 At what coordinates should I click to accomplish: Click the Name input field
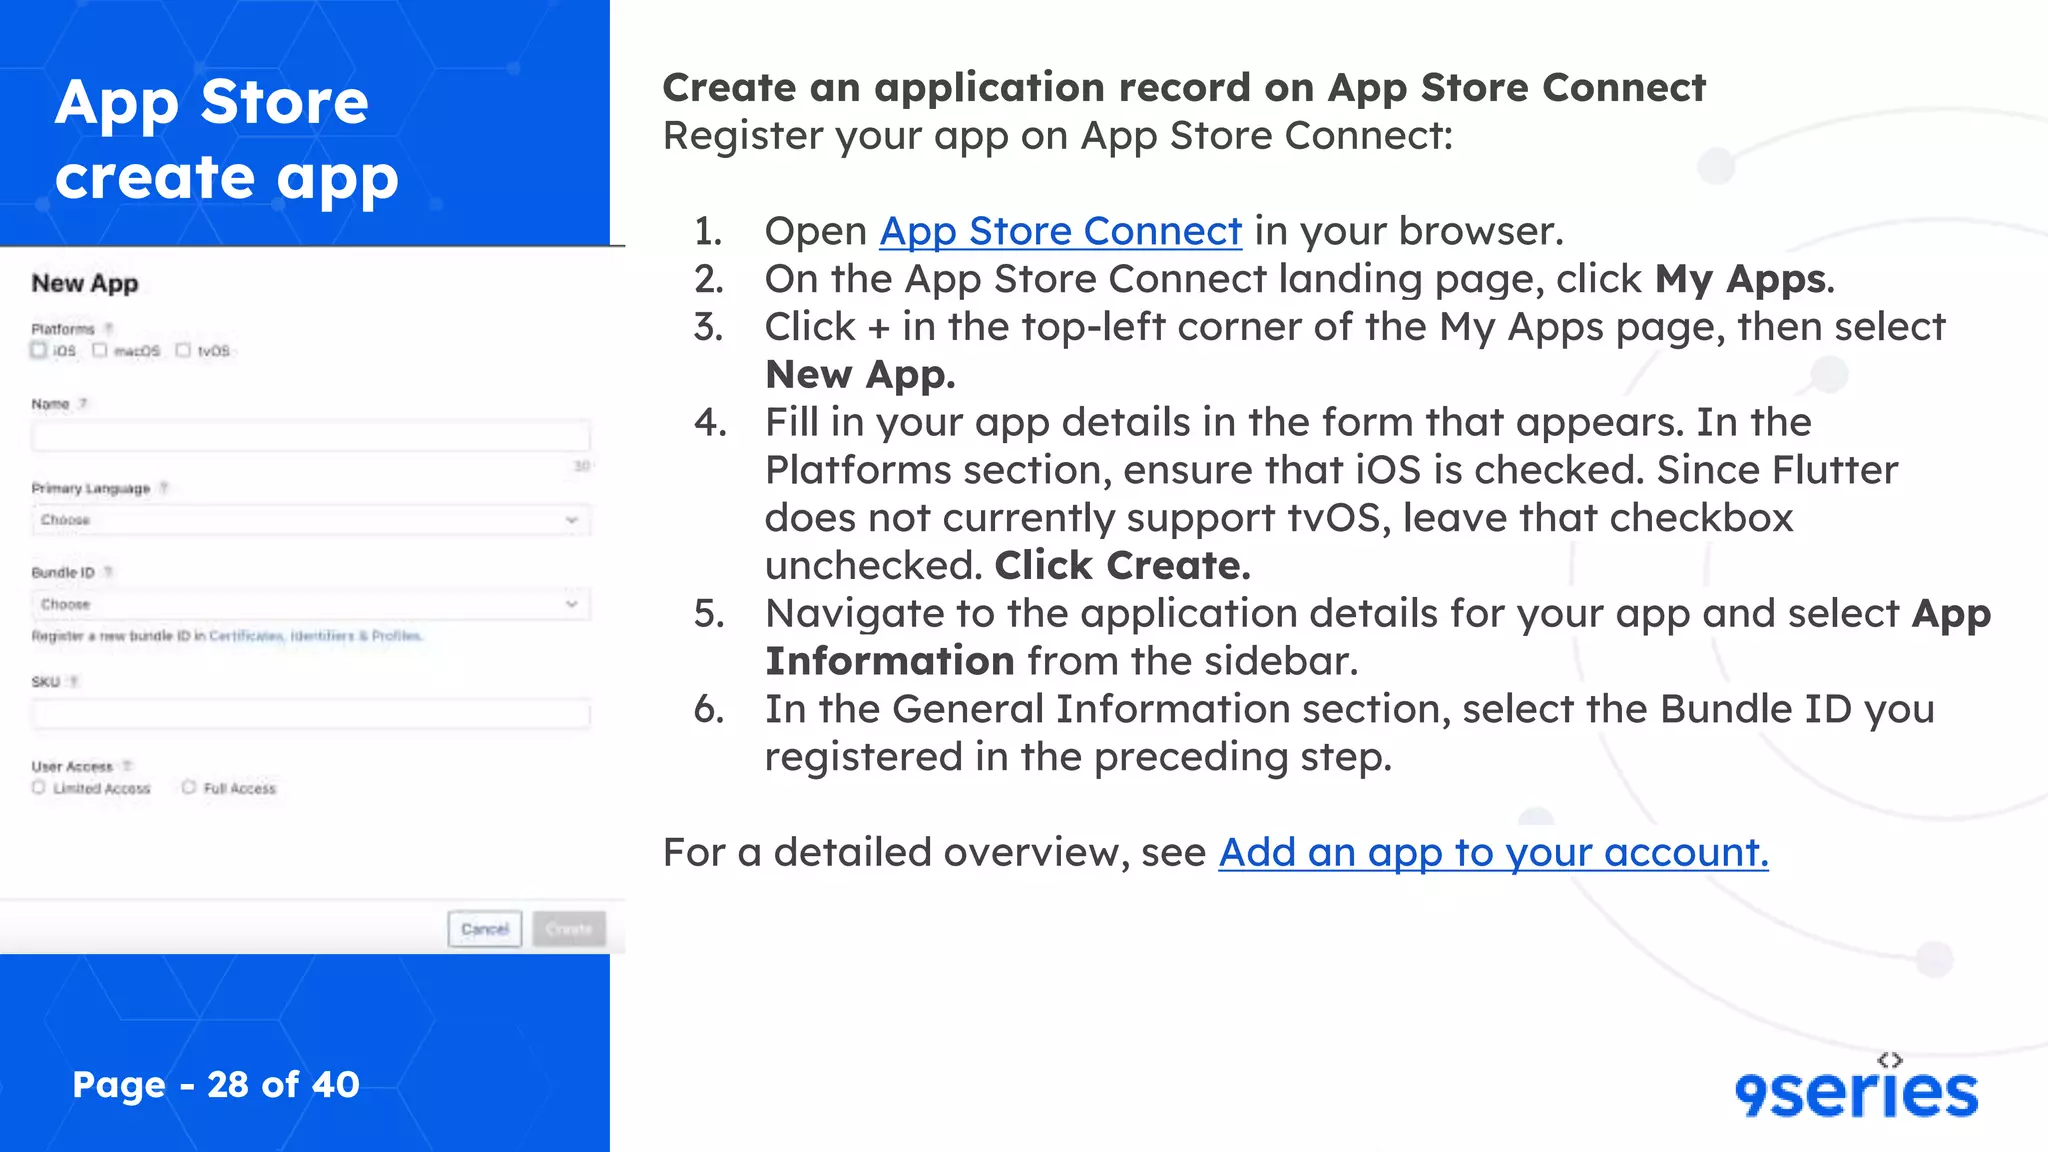point(311,436)
